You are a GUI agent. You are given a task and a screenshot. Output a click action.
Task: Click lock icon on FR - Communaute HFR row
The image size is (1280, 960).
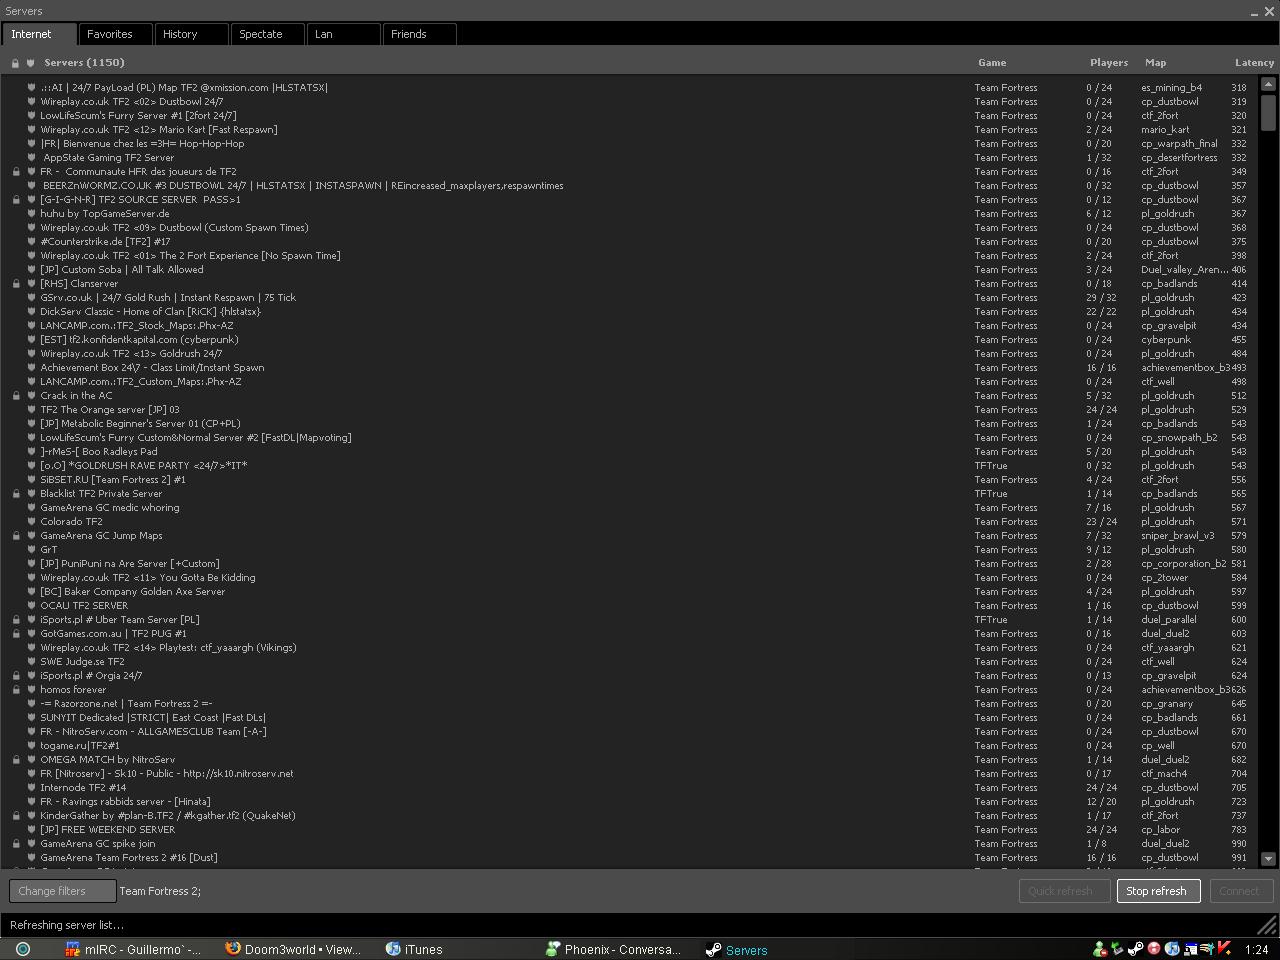click(x=16, y=172)
